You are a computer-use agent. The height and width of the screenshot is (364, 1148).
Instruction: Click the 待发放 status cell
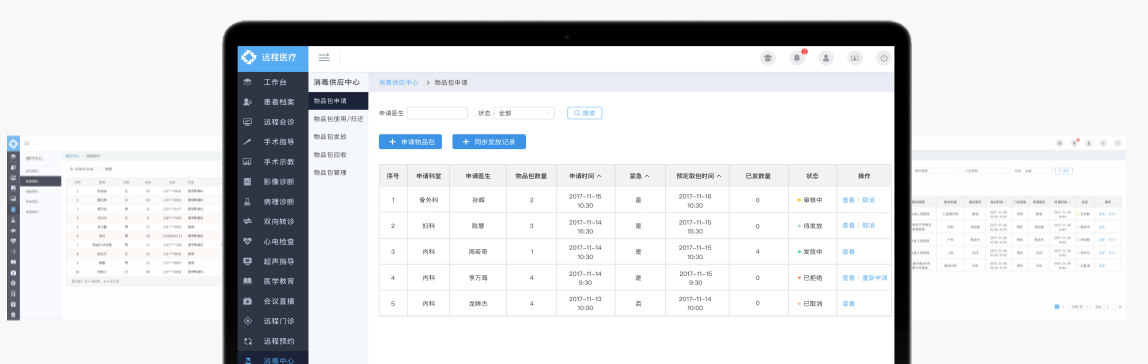coord(812,226)
